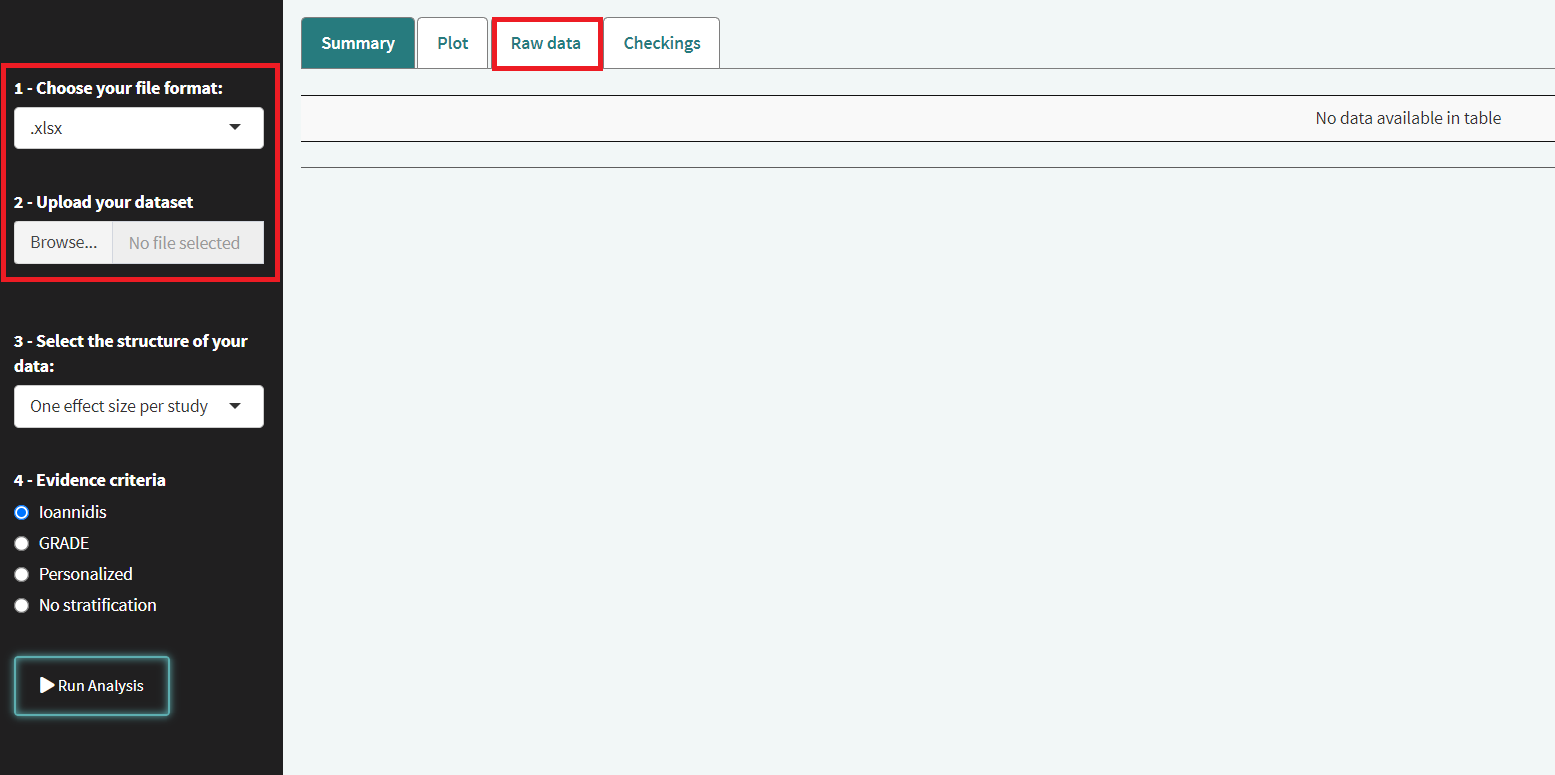The image size is (1555, 775).
Task: Go to the Raw data tab
Action: tap(545, 43)
